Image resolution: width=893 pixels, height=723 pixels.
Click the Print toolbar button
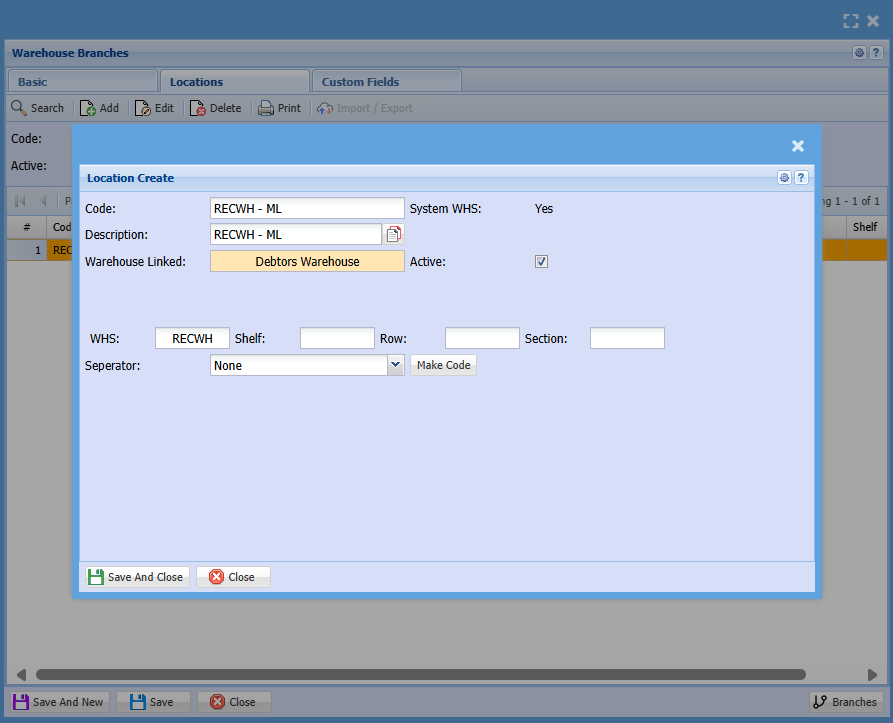[279, 108]
